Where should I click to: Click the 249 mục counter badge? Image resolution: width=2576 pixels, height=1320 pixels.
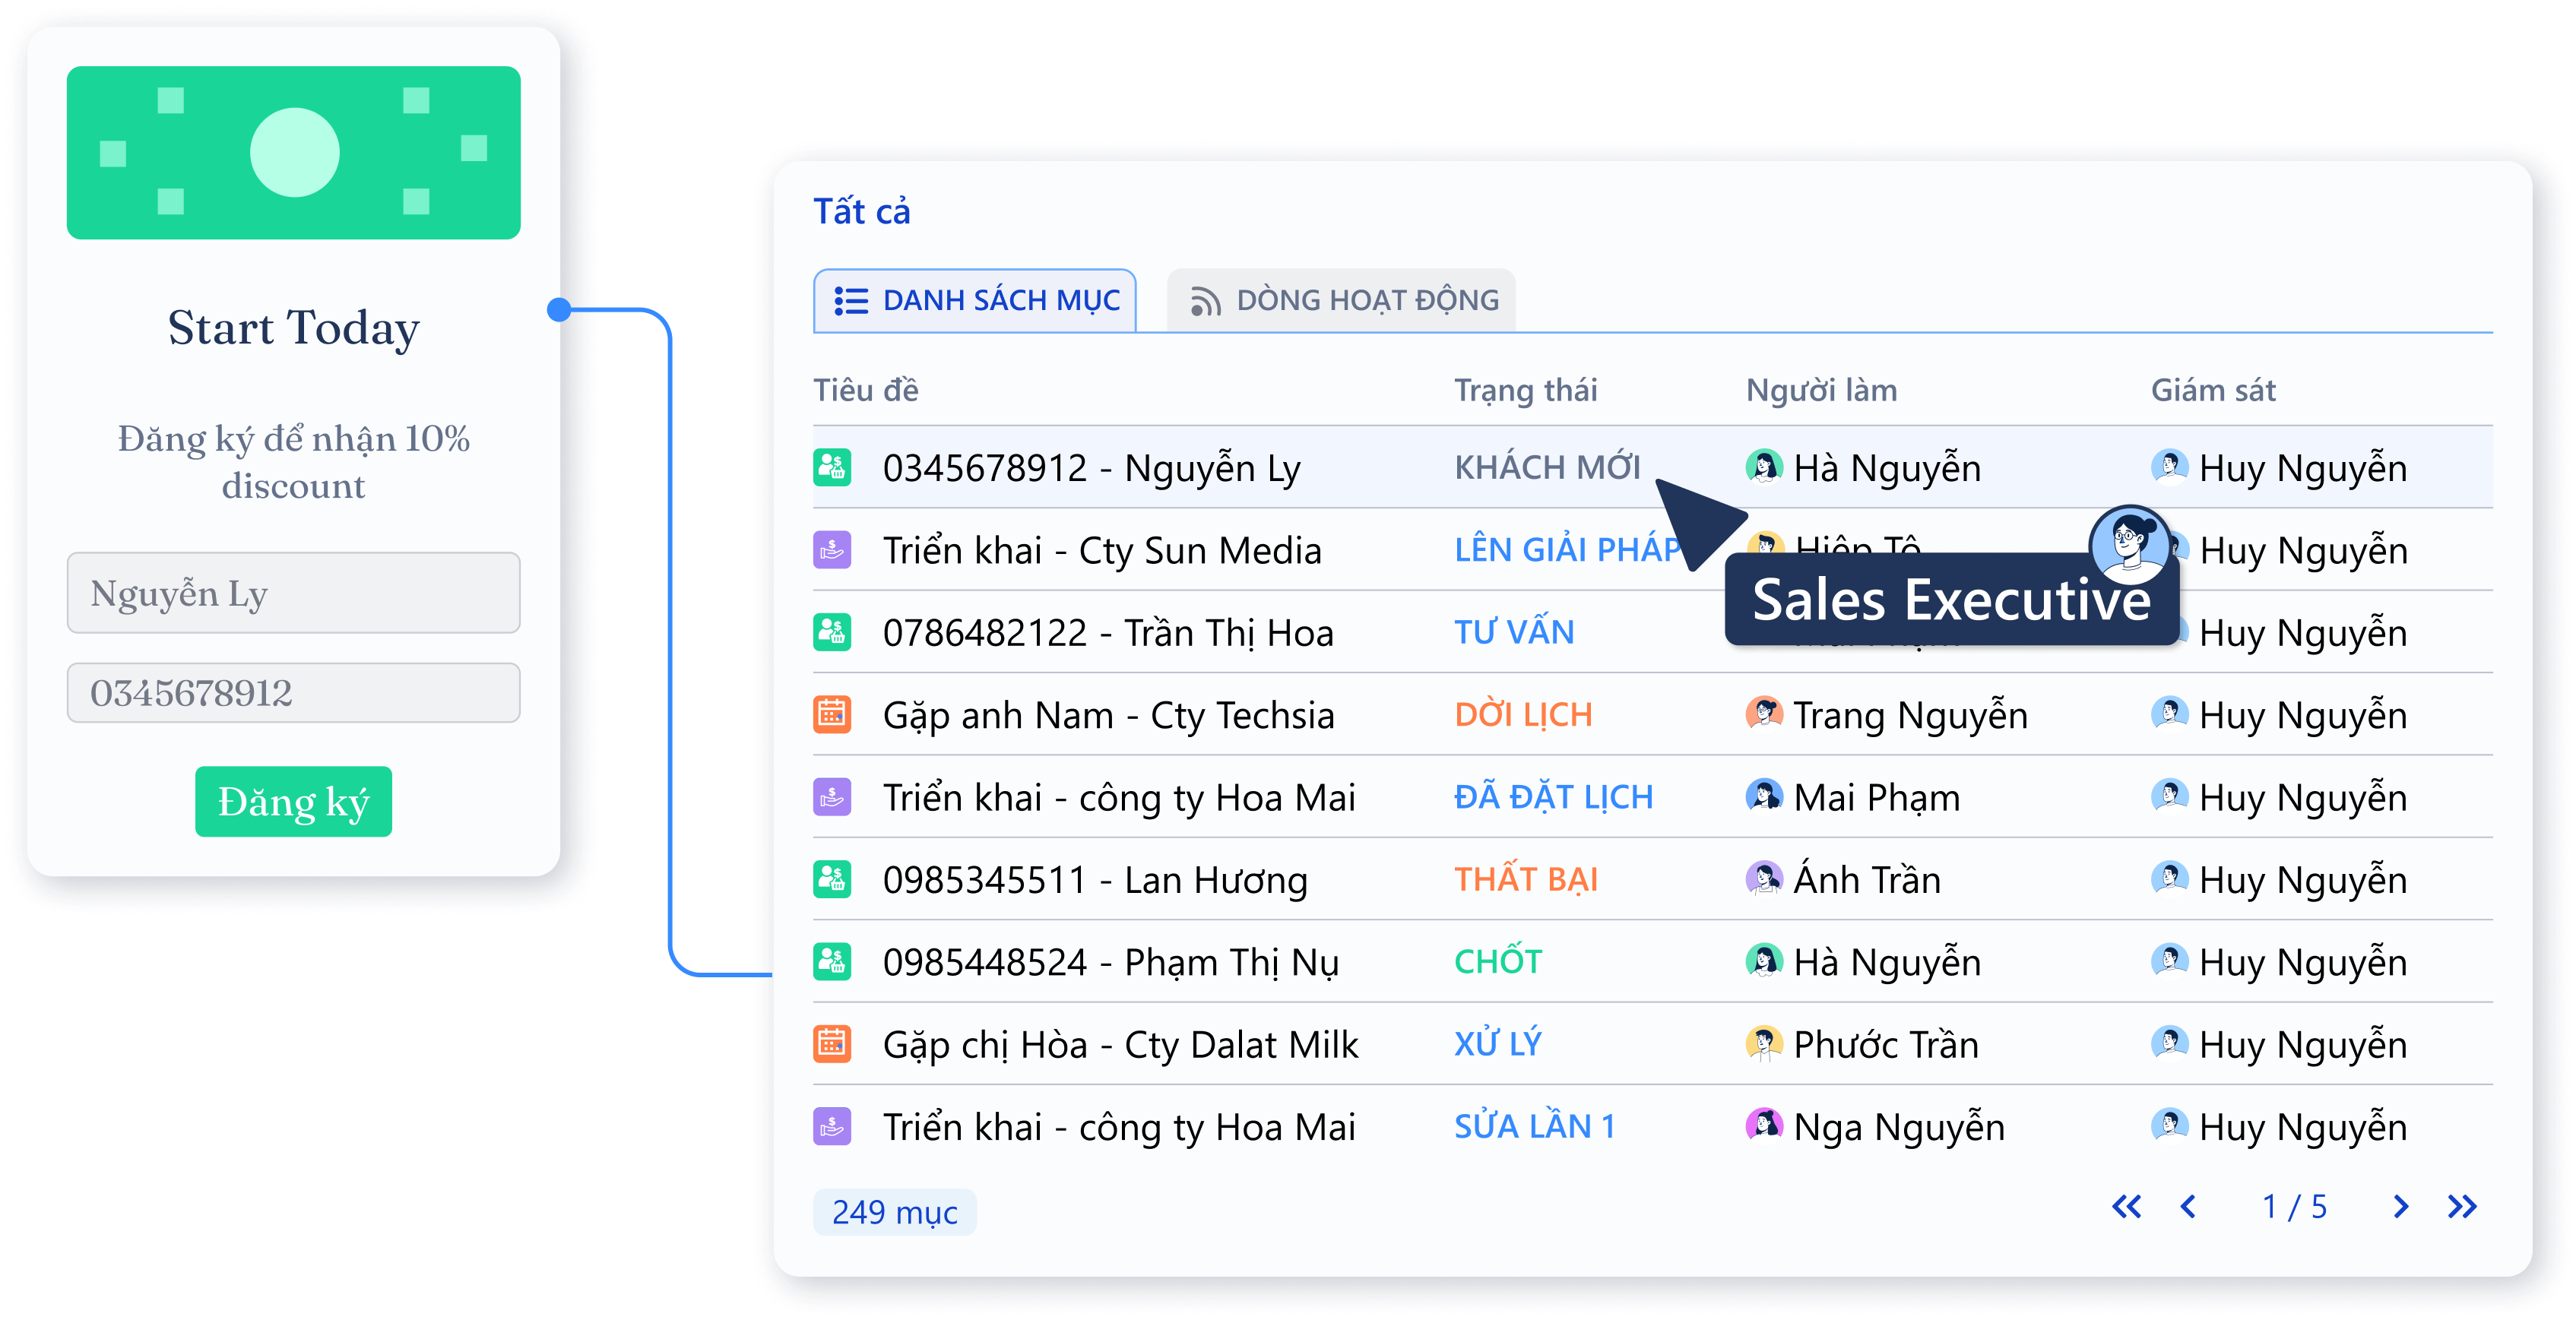[x=895, y=1212]
